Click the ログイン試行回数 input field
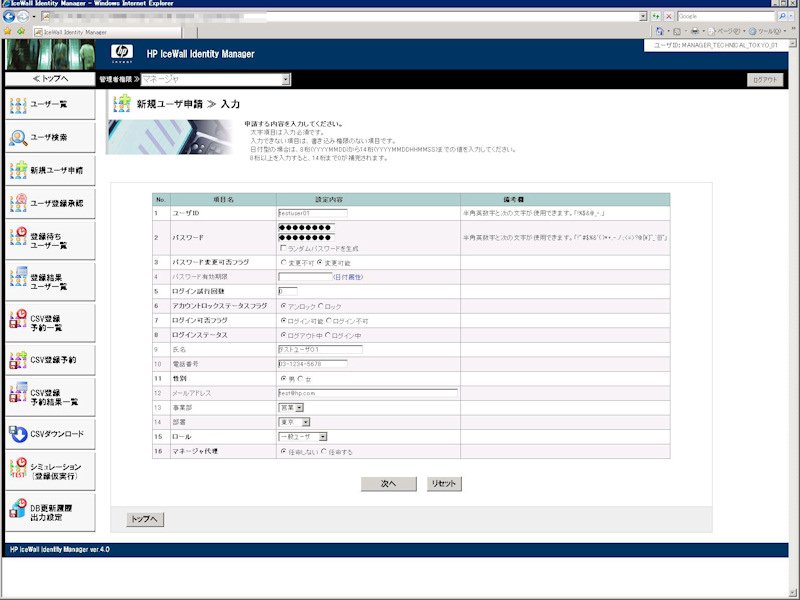This screenshot has height=600, width=800. tap(288, 291)
